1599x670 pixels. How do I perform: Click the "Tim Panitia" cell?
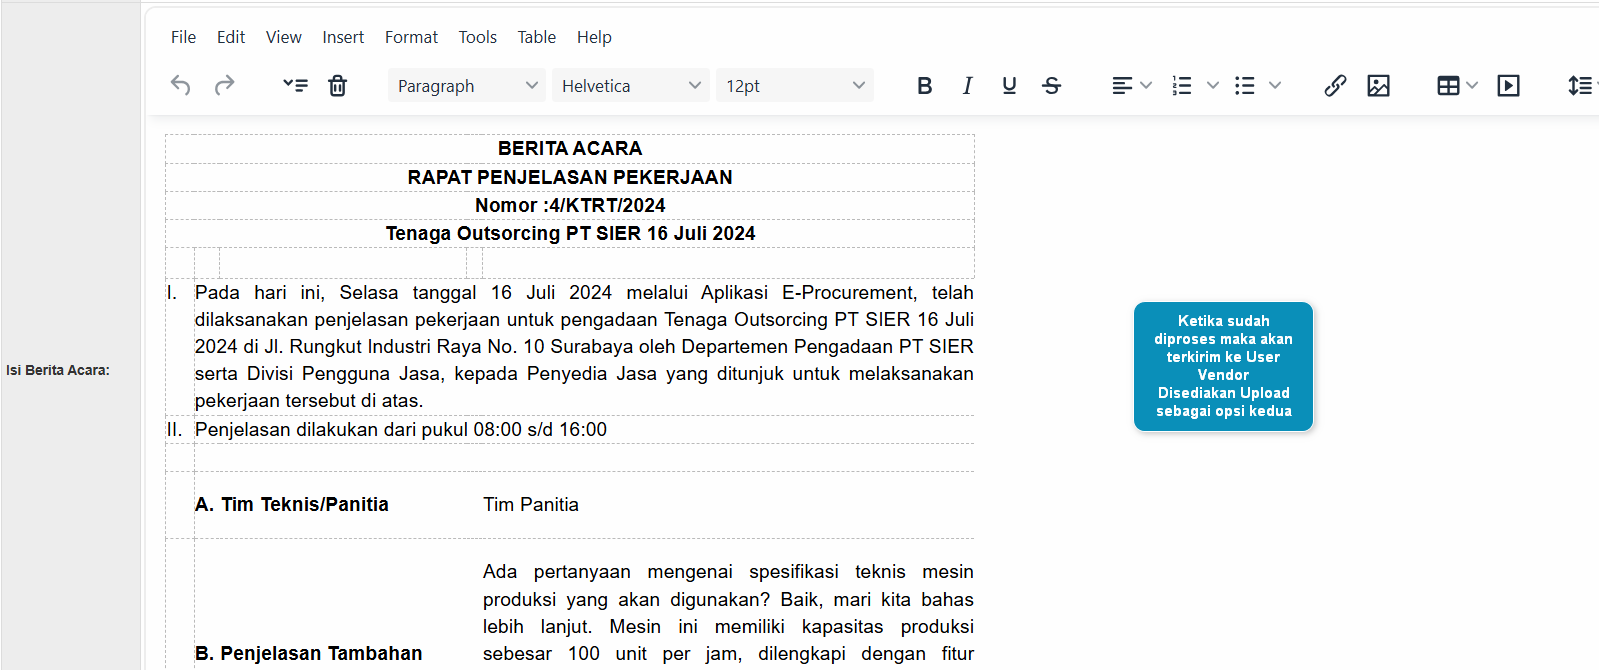(x=531, y=504)
